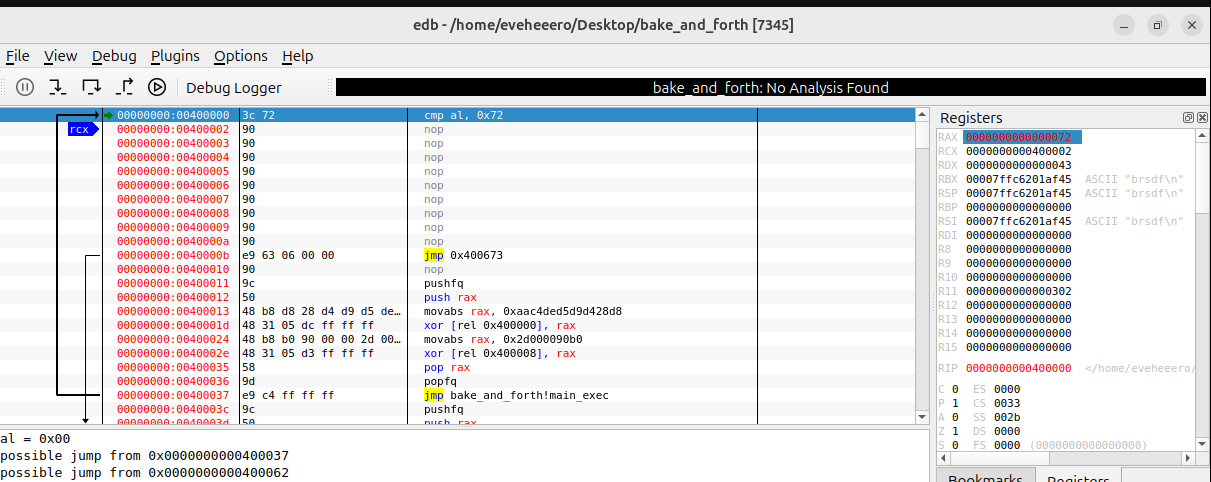Select the P flag value

pyautogui.click(x=955, y=403)
